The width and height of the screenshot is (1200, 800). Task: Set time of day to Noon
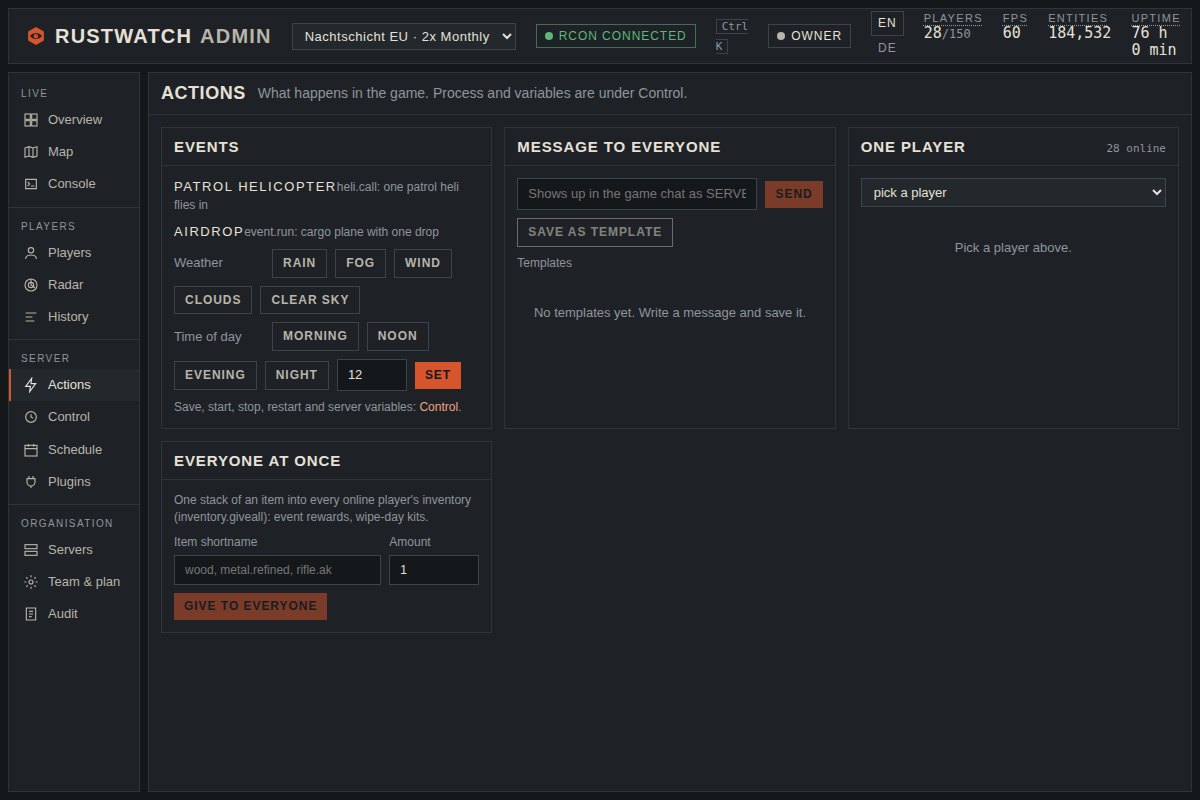pos(398,336)
